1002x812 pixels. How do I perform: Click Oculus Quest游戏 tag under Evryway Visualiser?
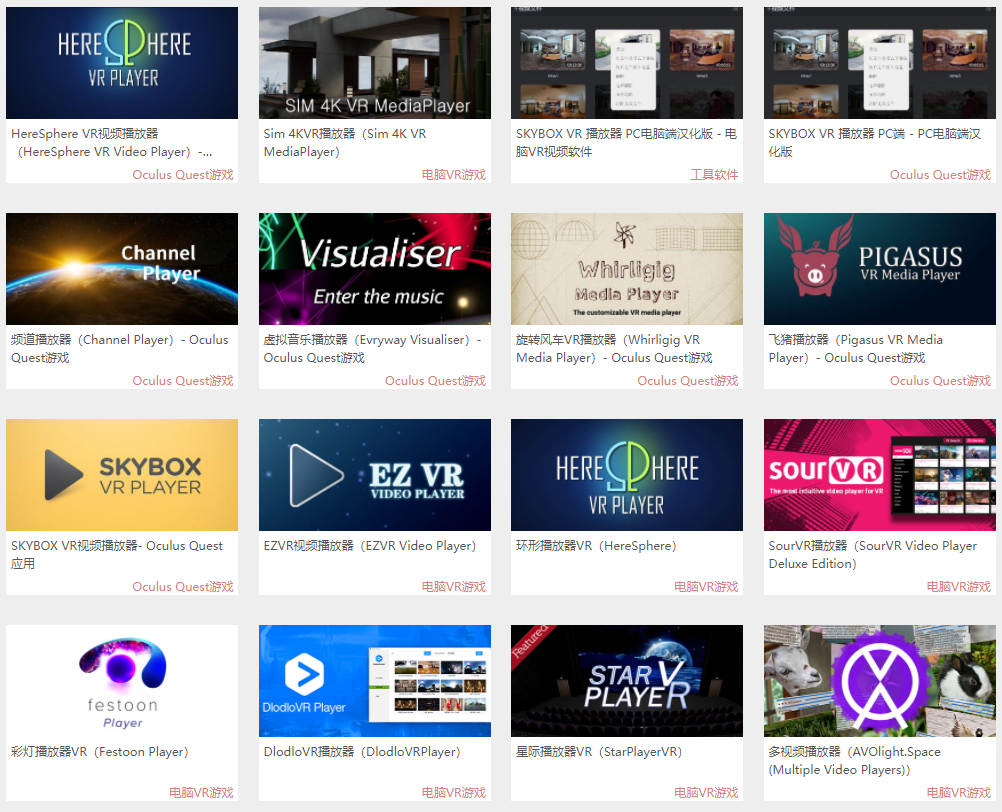435,381
